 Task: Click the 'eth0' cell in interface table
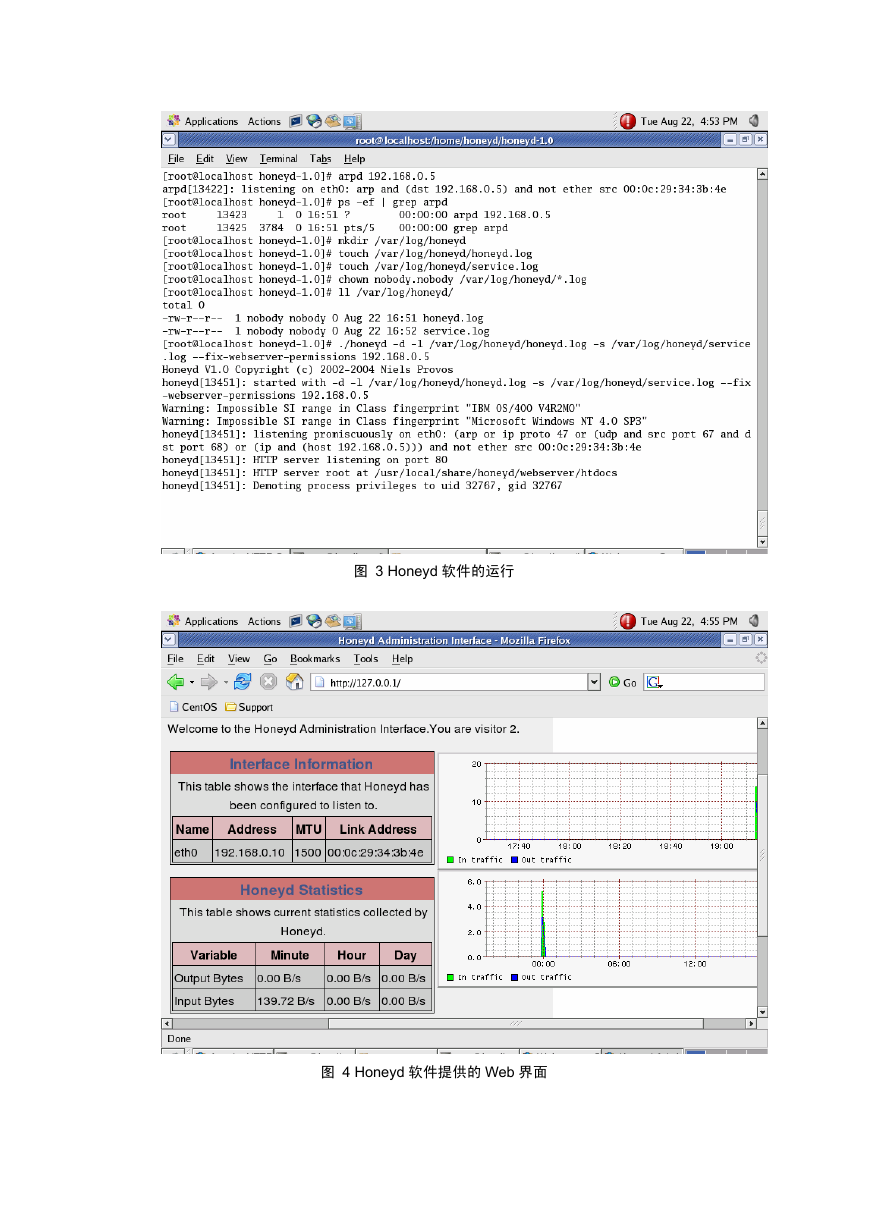(x=192, y=853)
